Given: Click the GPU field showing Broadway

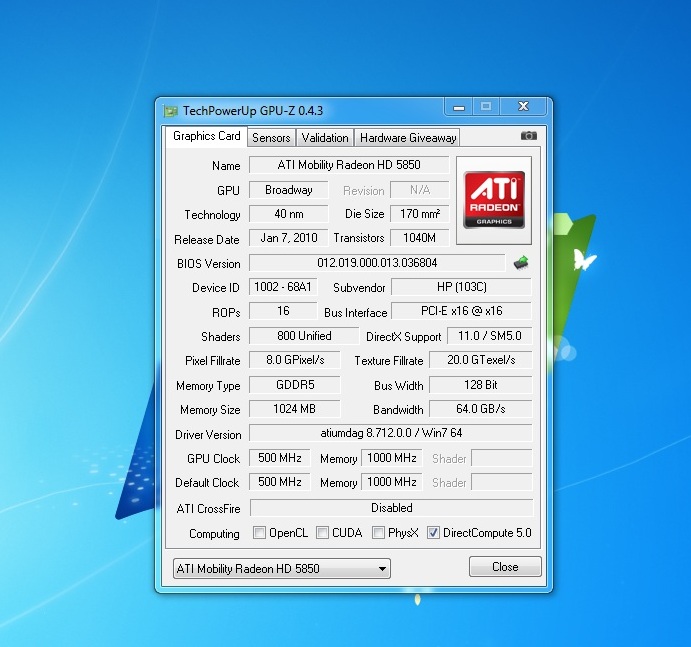Looking at the screenshot, I should (289, 190).
